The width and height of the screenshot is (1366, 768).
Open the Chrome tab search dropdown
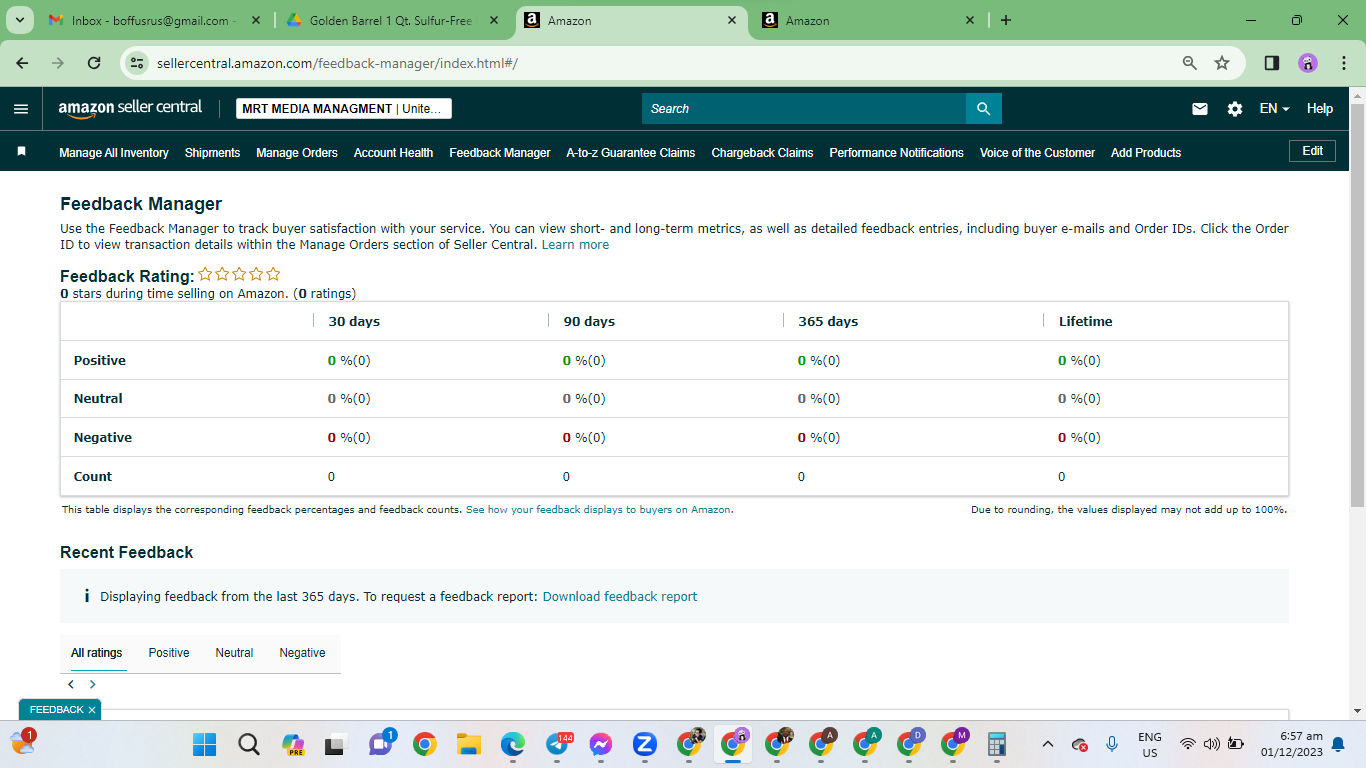pos(19,20)
